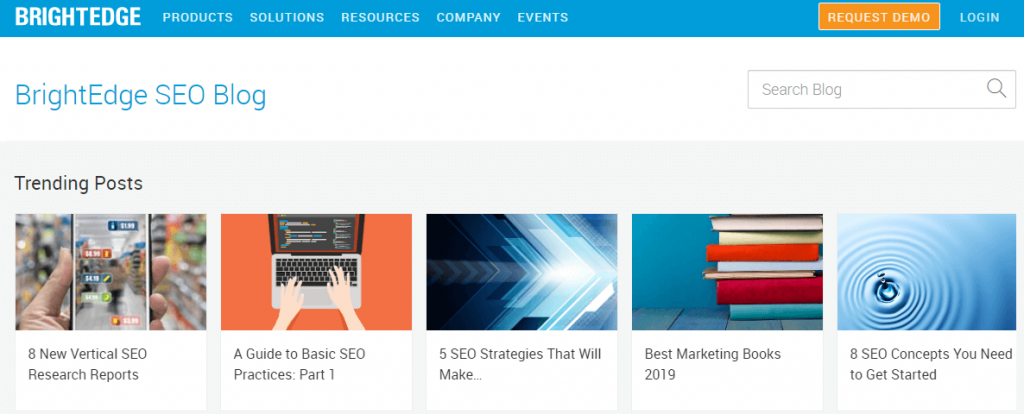1024x414 pixels.
Task: Open the Solutions menu
Action: pyautogui.click(x=287, y=18)
